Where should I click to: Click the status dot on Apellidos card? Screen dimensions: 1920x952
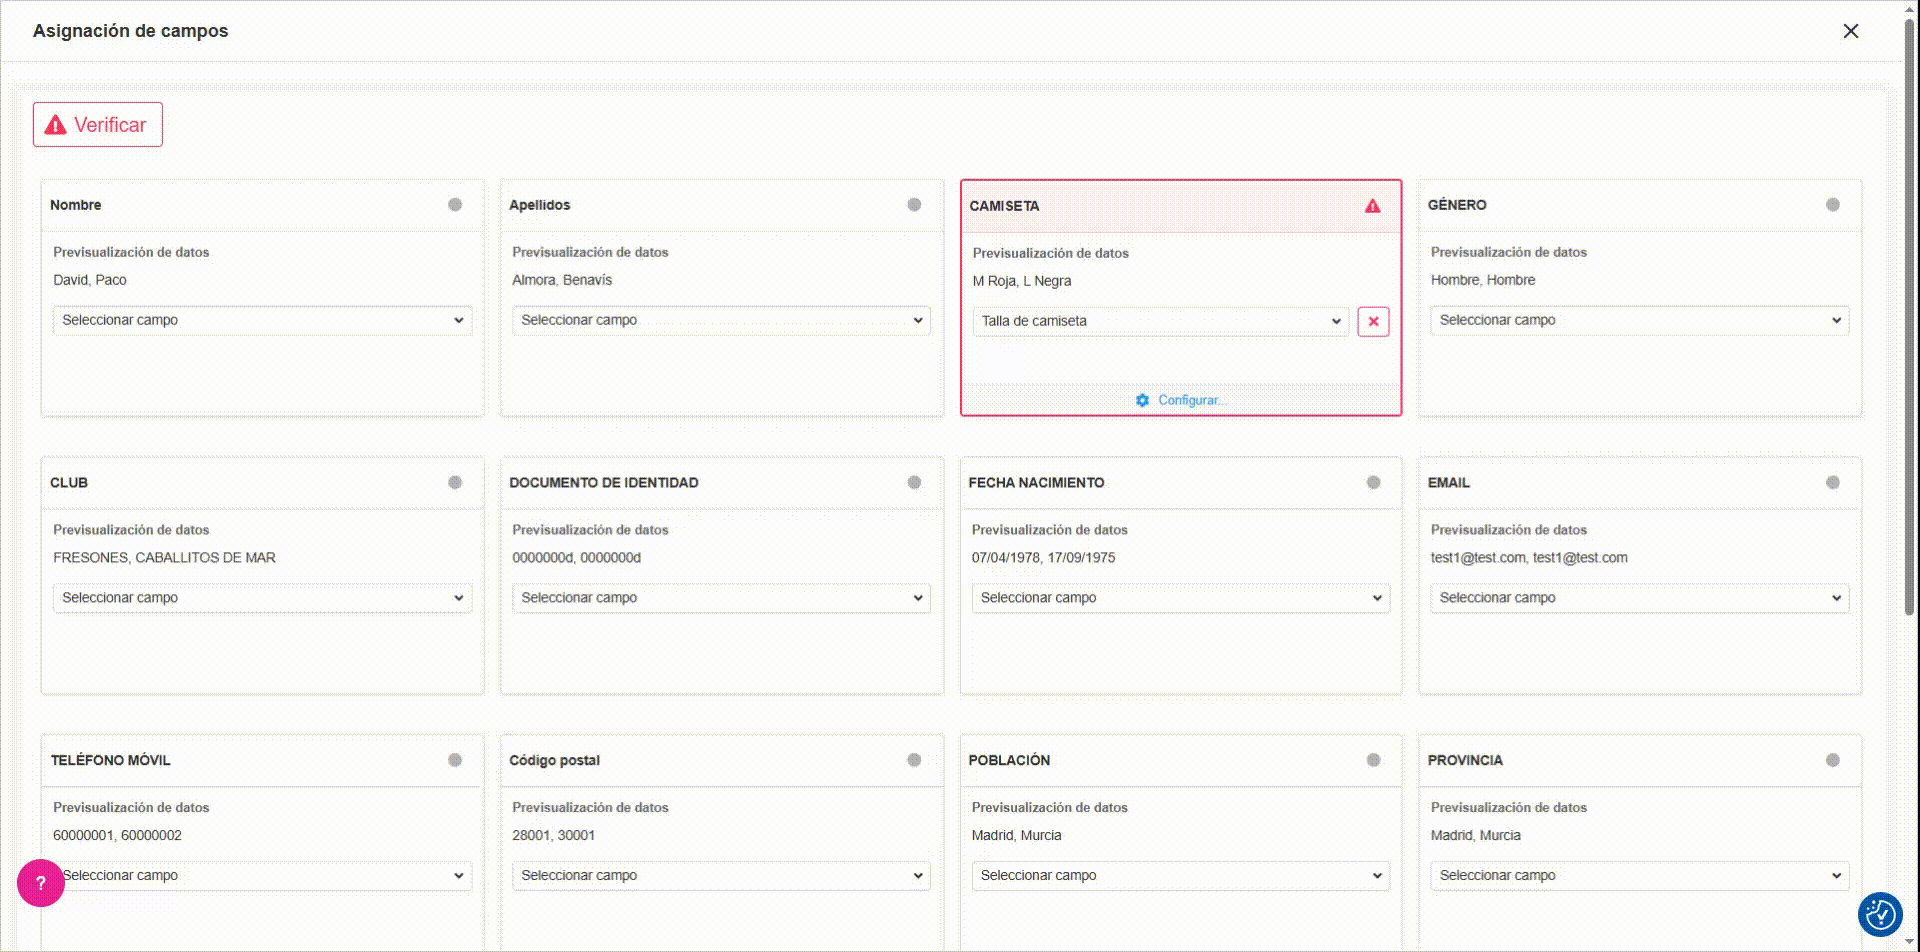pyautogui.click(x=914, y=205)
